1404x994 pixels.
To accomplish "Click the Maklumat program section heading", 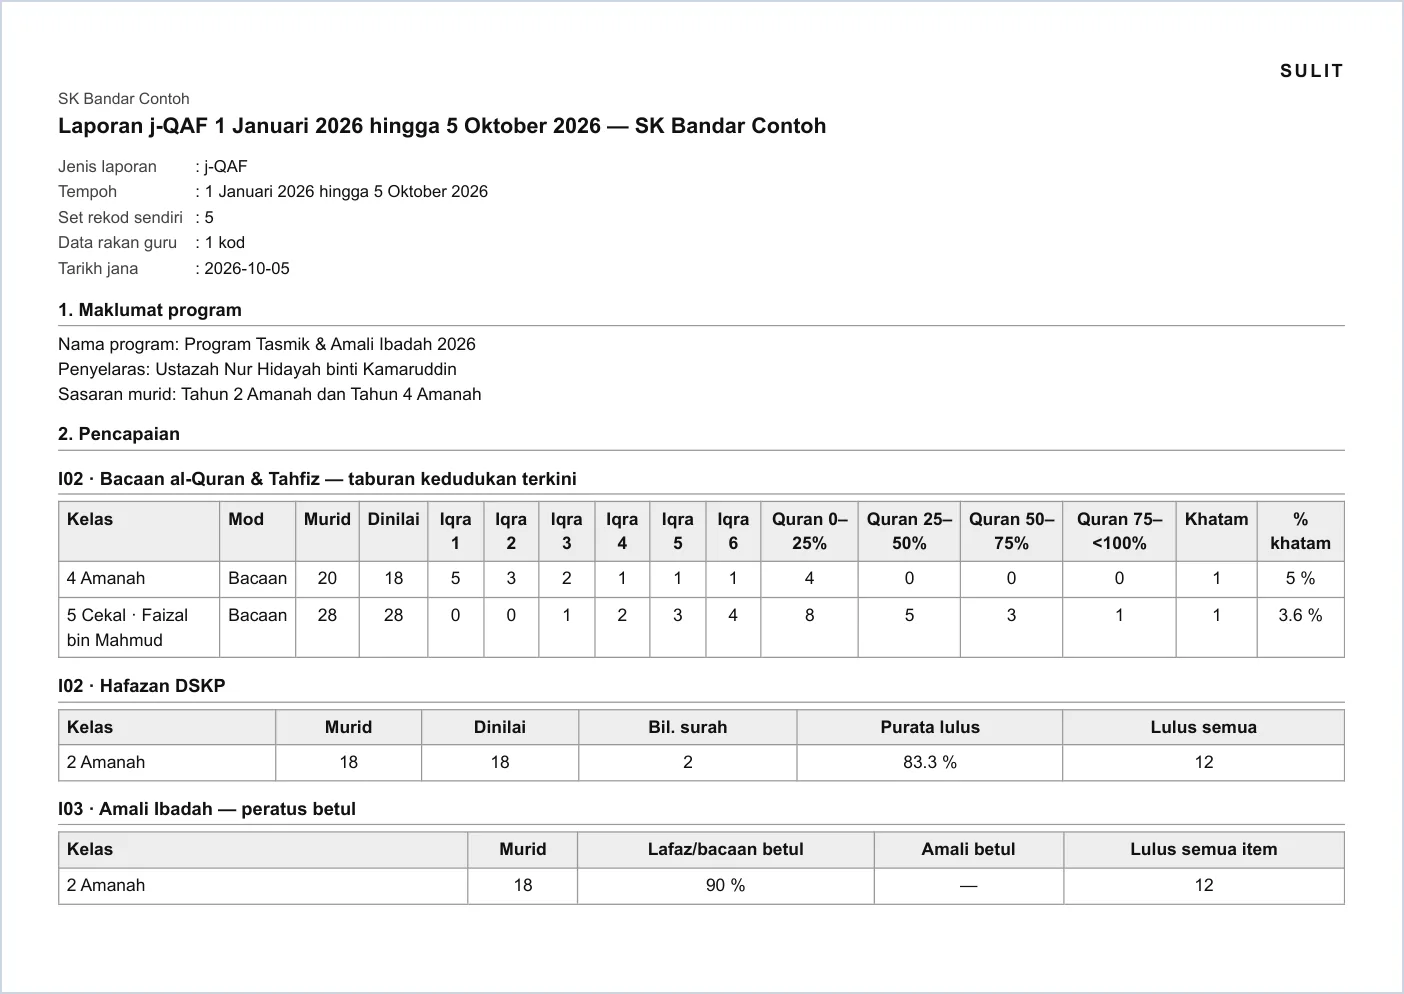I will coord(150,310).
